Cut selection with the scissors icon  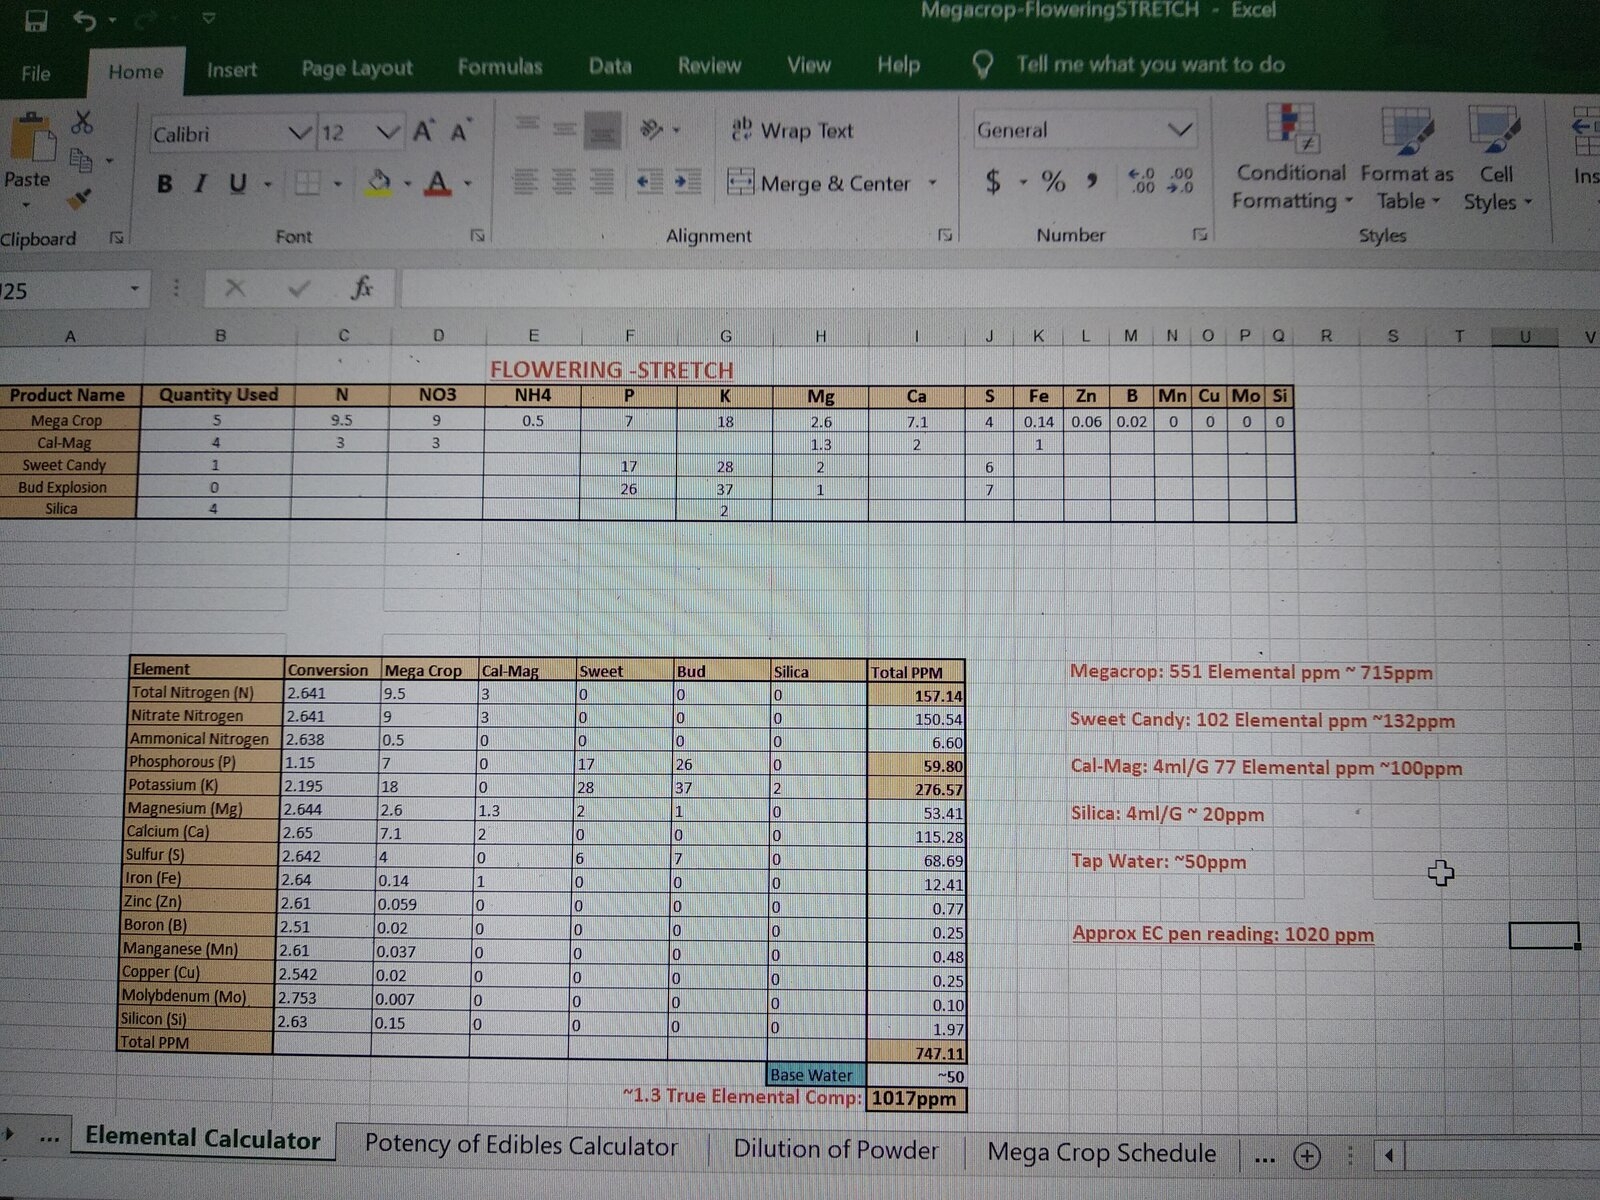tap(82, 123)
